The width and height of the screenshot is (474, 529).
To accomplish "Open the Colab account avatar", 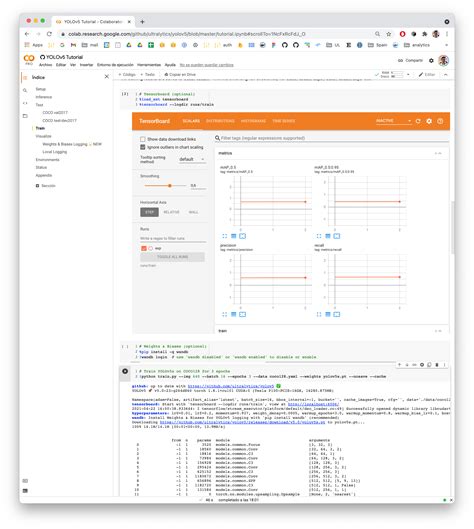I will [444, 60].
